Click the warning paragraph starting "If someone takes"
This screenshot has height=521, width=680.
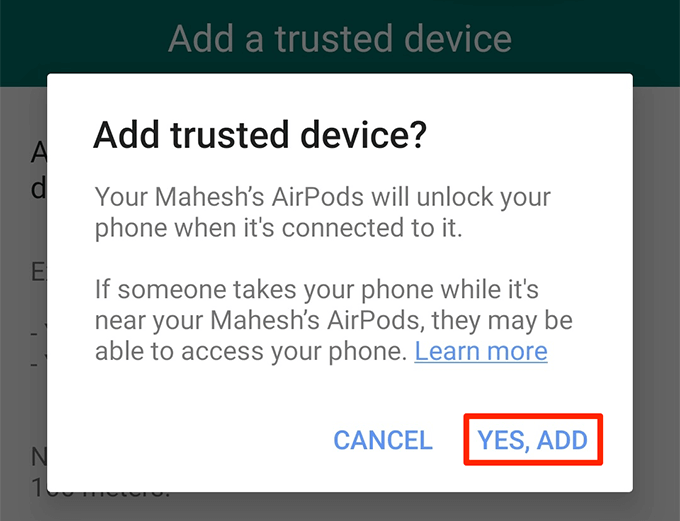(333, 320)
